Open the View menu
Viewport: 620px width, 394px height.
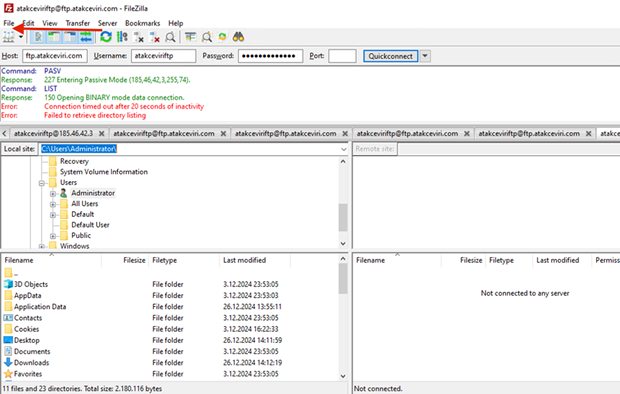[x=50, y=23]
